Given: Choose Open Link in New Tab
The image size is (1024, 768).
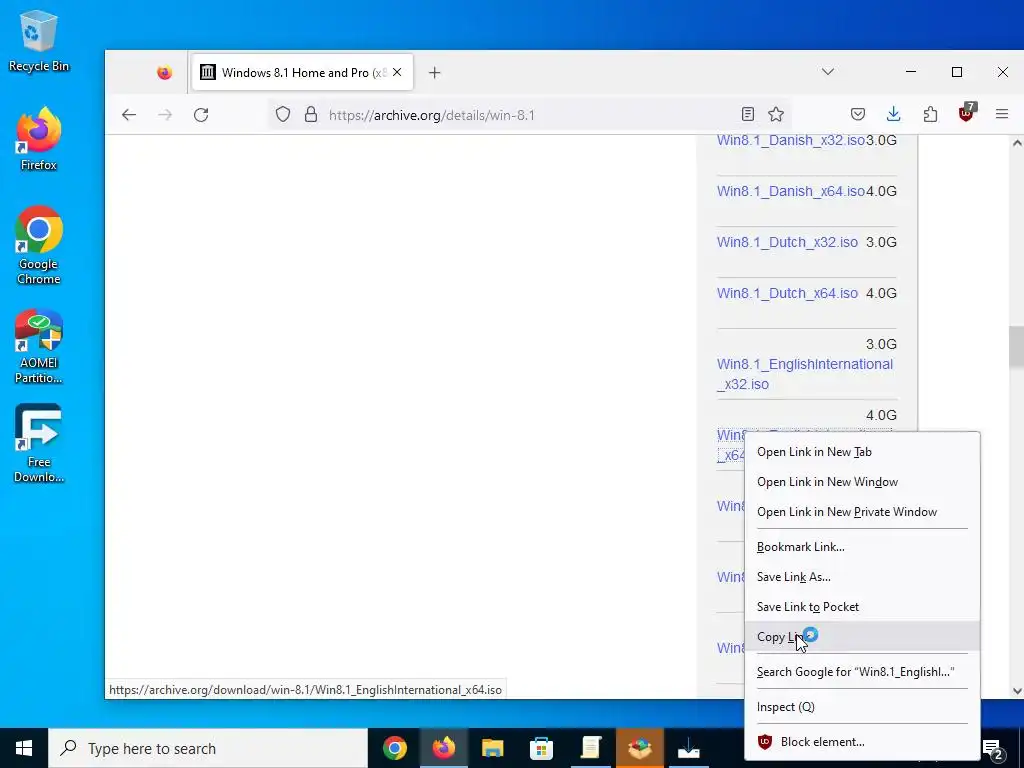Looking at the screenshot, I should pos(862,452).
